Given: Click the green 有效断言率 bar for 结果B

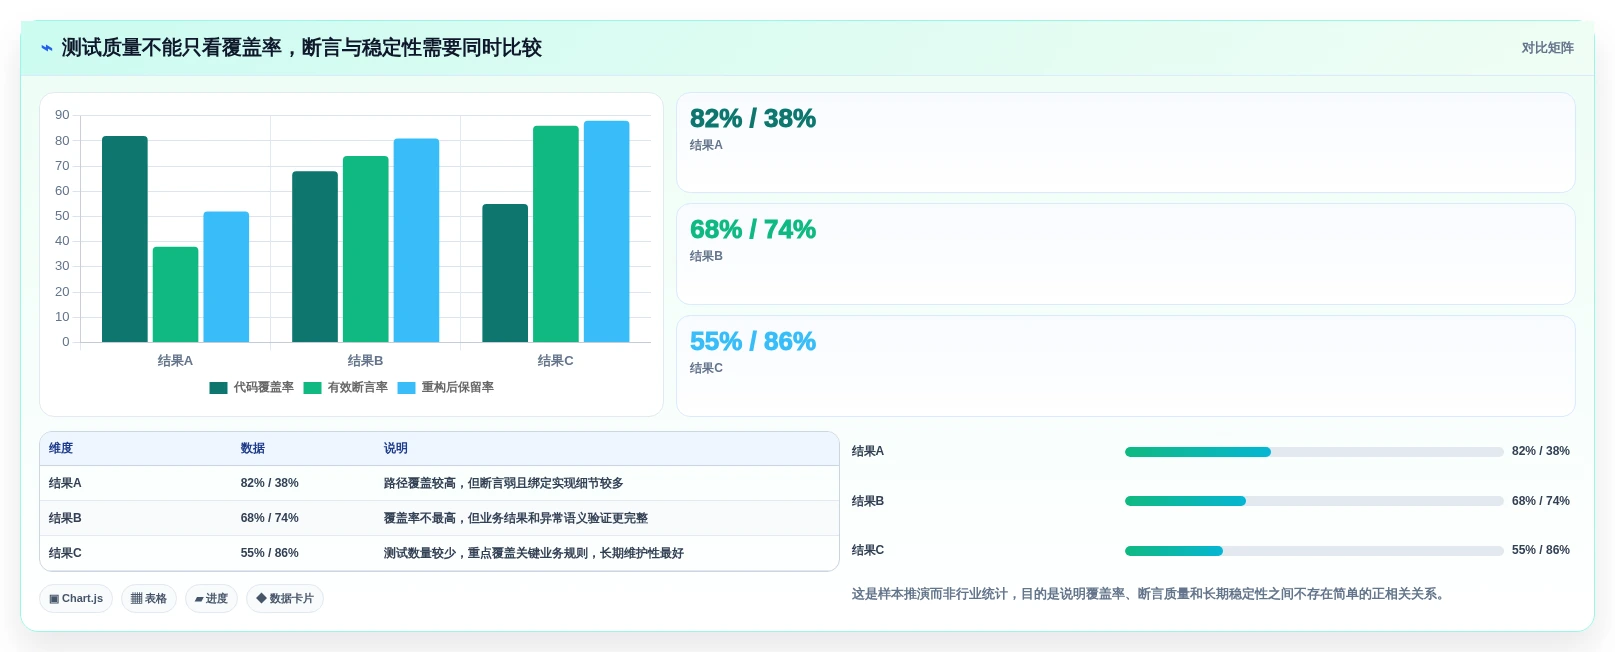Looking at the screenshot, I should pos(366,249).
